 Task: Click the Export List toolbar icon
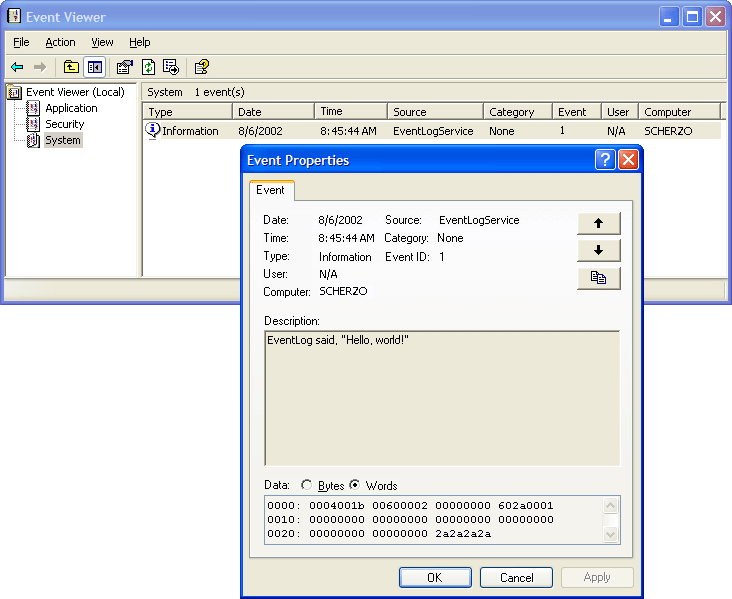pyautogui.click(x=171, y=67)
